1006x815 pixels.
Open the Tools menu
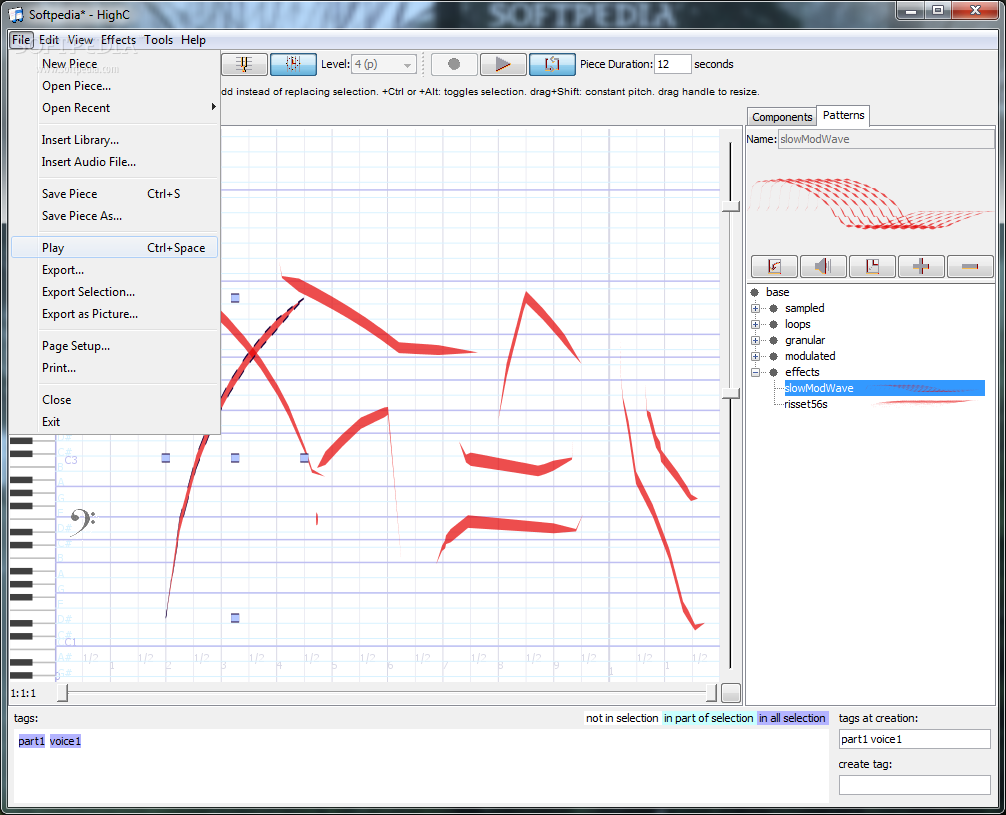coord(158,40)
